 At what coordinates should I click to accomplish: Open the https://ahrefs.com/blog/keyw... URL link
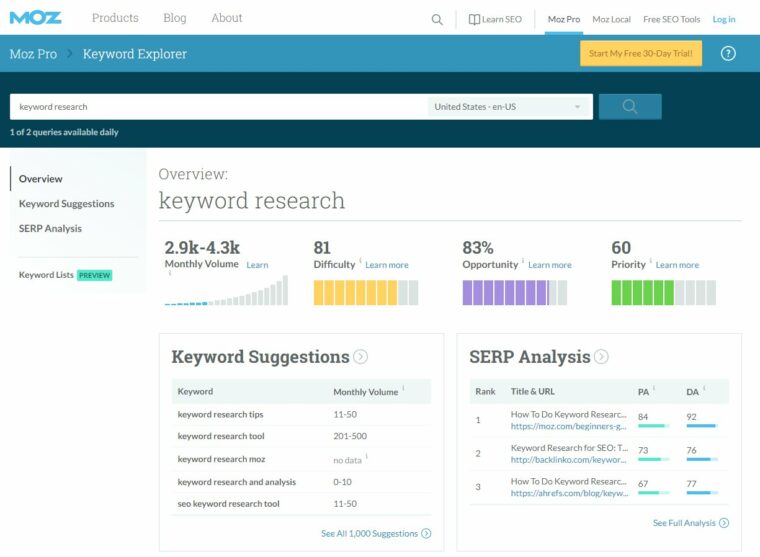569,493
